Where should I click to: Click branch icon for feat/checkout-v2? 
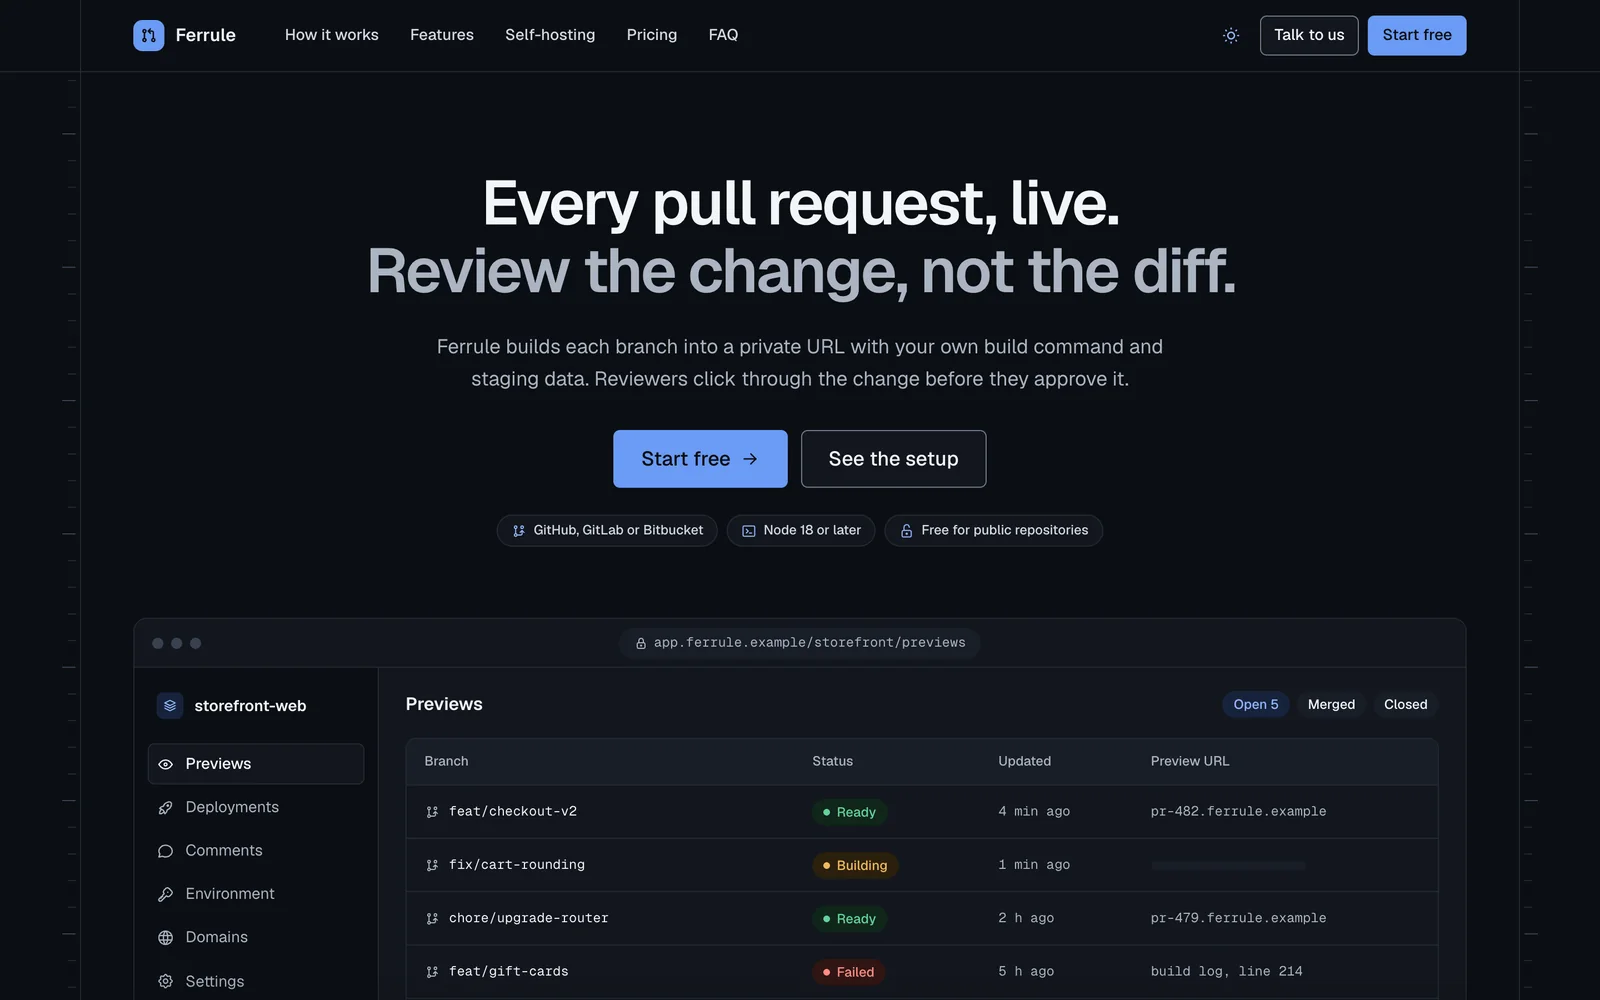432,812
